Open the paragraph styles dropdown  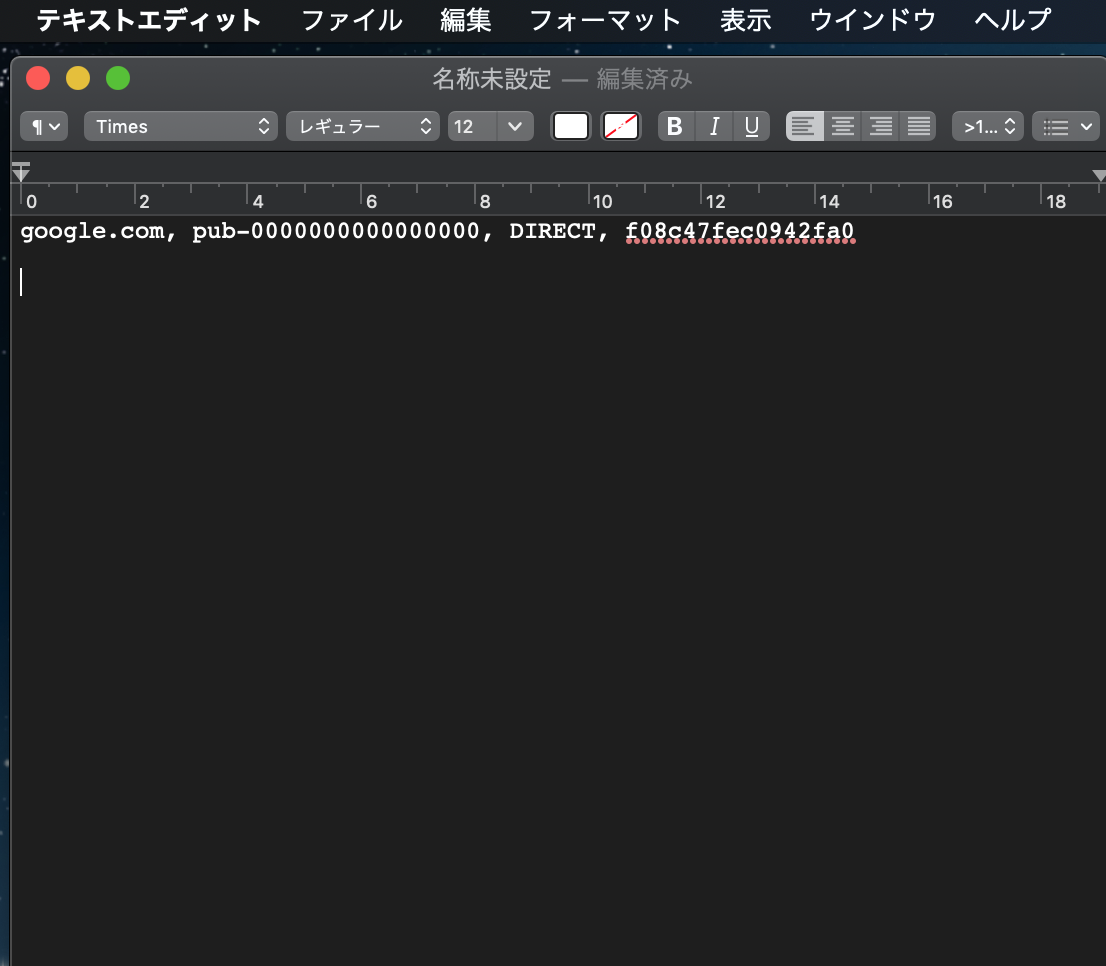44,127
